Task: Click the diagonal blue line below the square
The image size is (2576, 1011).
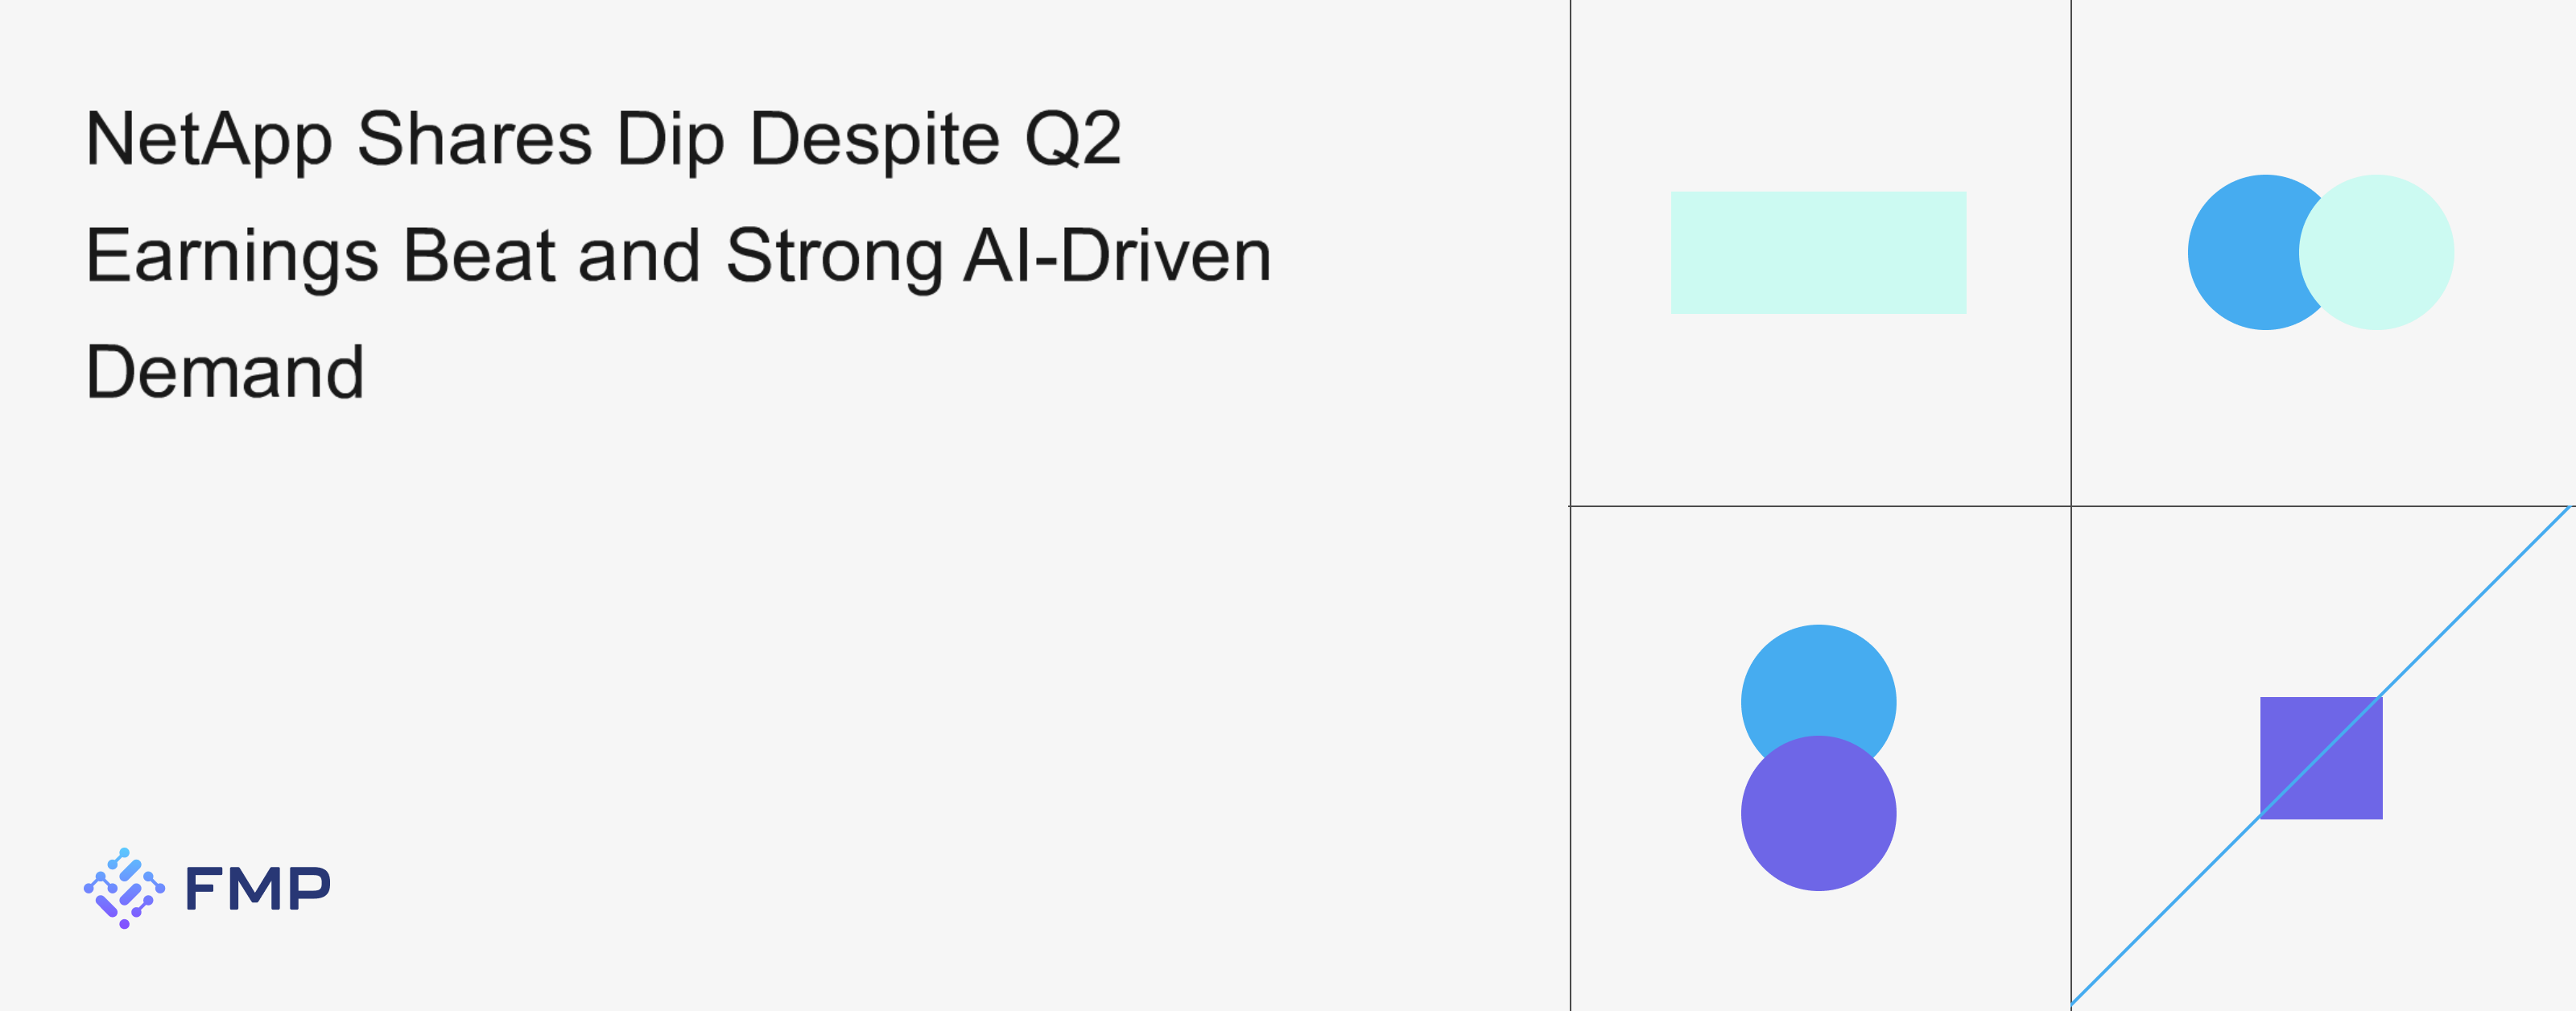Action: (x=2160, y=914)
